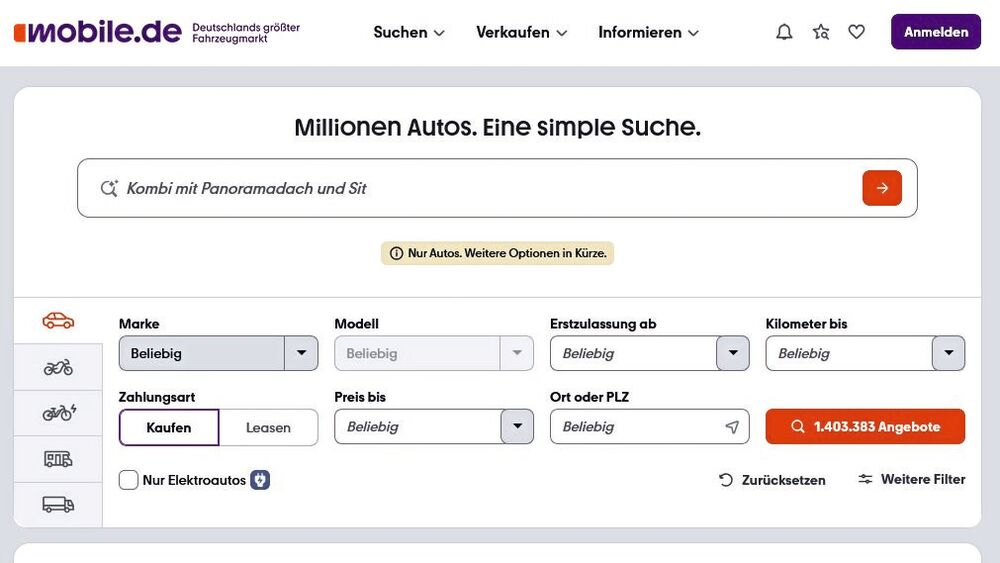Viewport: 1000px width, 563px height.
Task: Open saved searches star icon
Action: coord(821,32)
